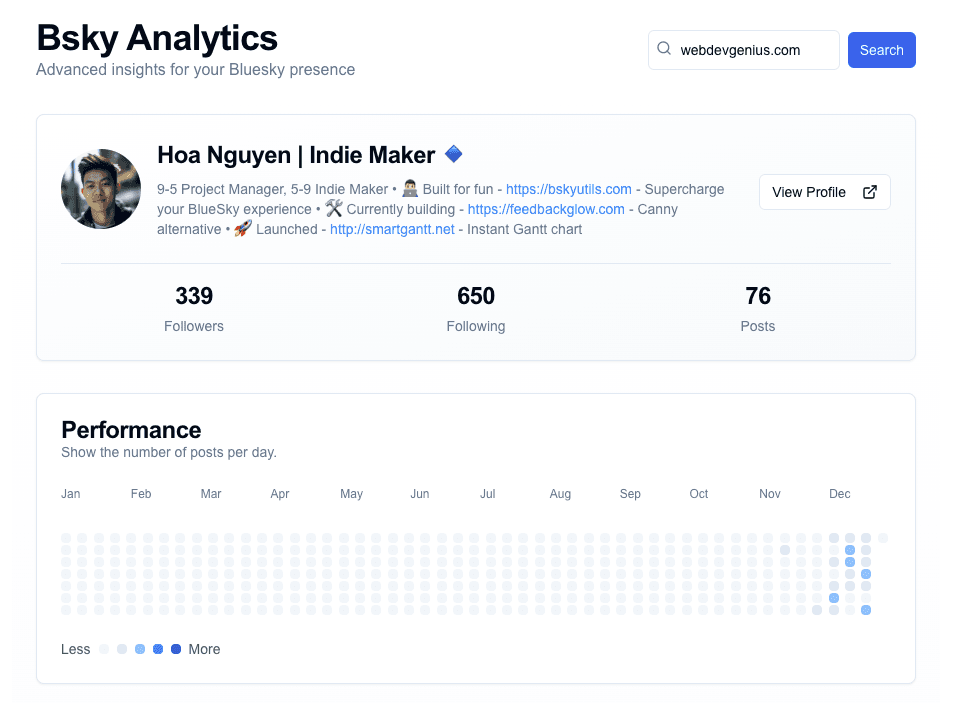Visit the https://bskyutils.com link

pyautogui.click(x=569, y=189)
